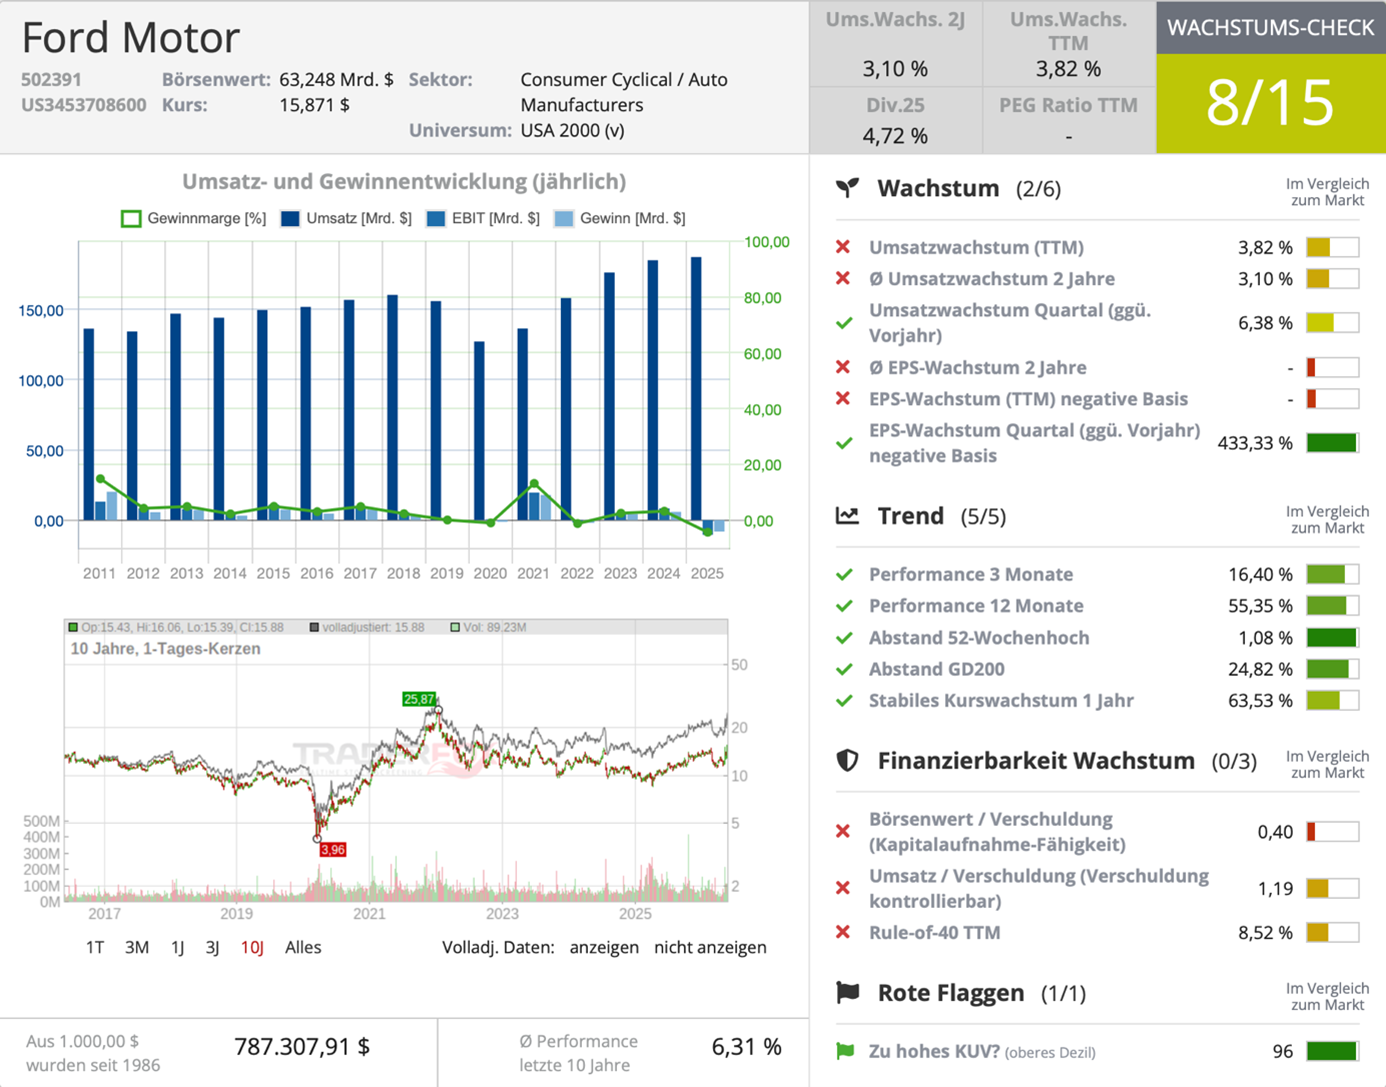This screenshot has width=1386, height=1087.
Task: Click the rating bar for Umsatzwachstum (TTM)
Action: [1332, 247]
